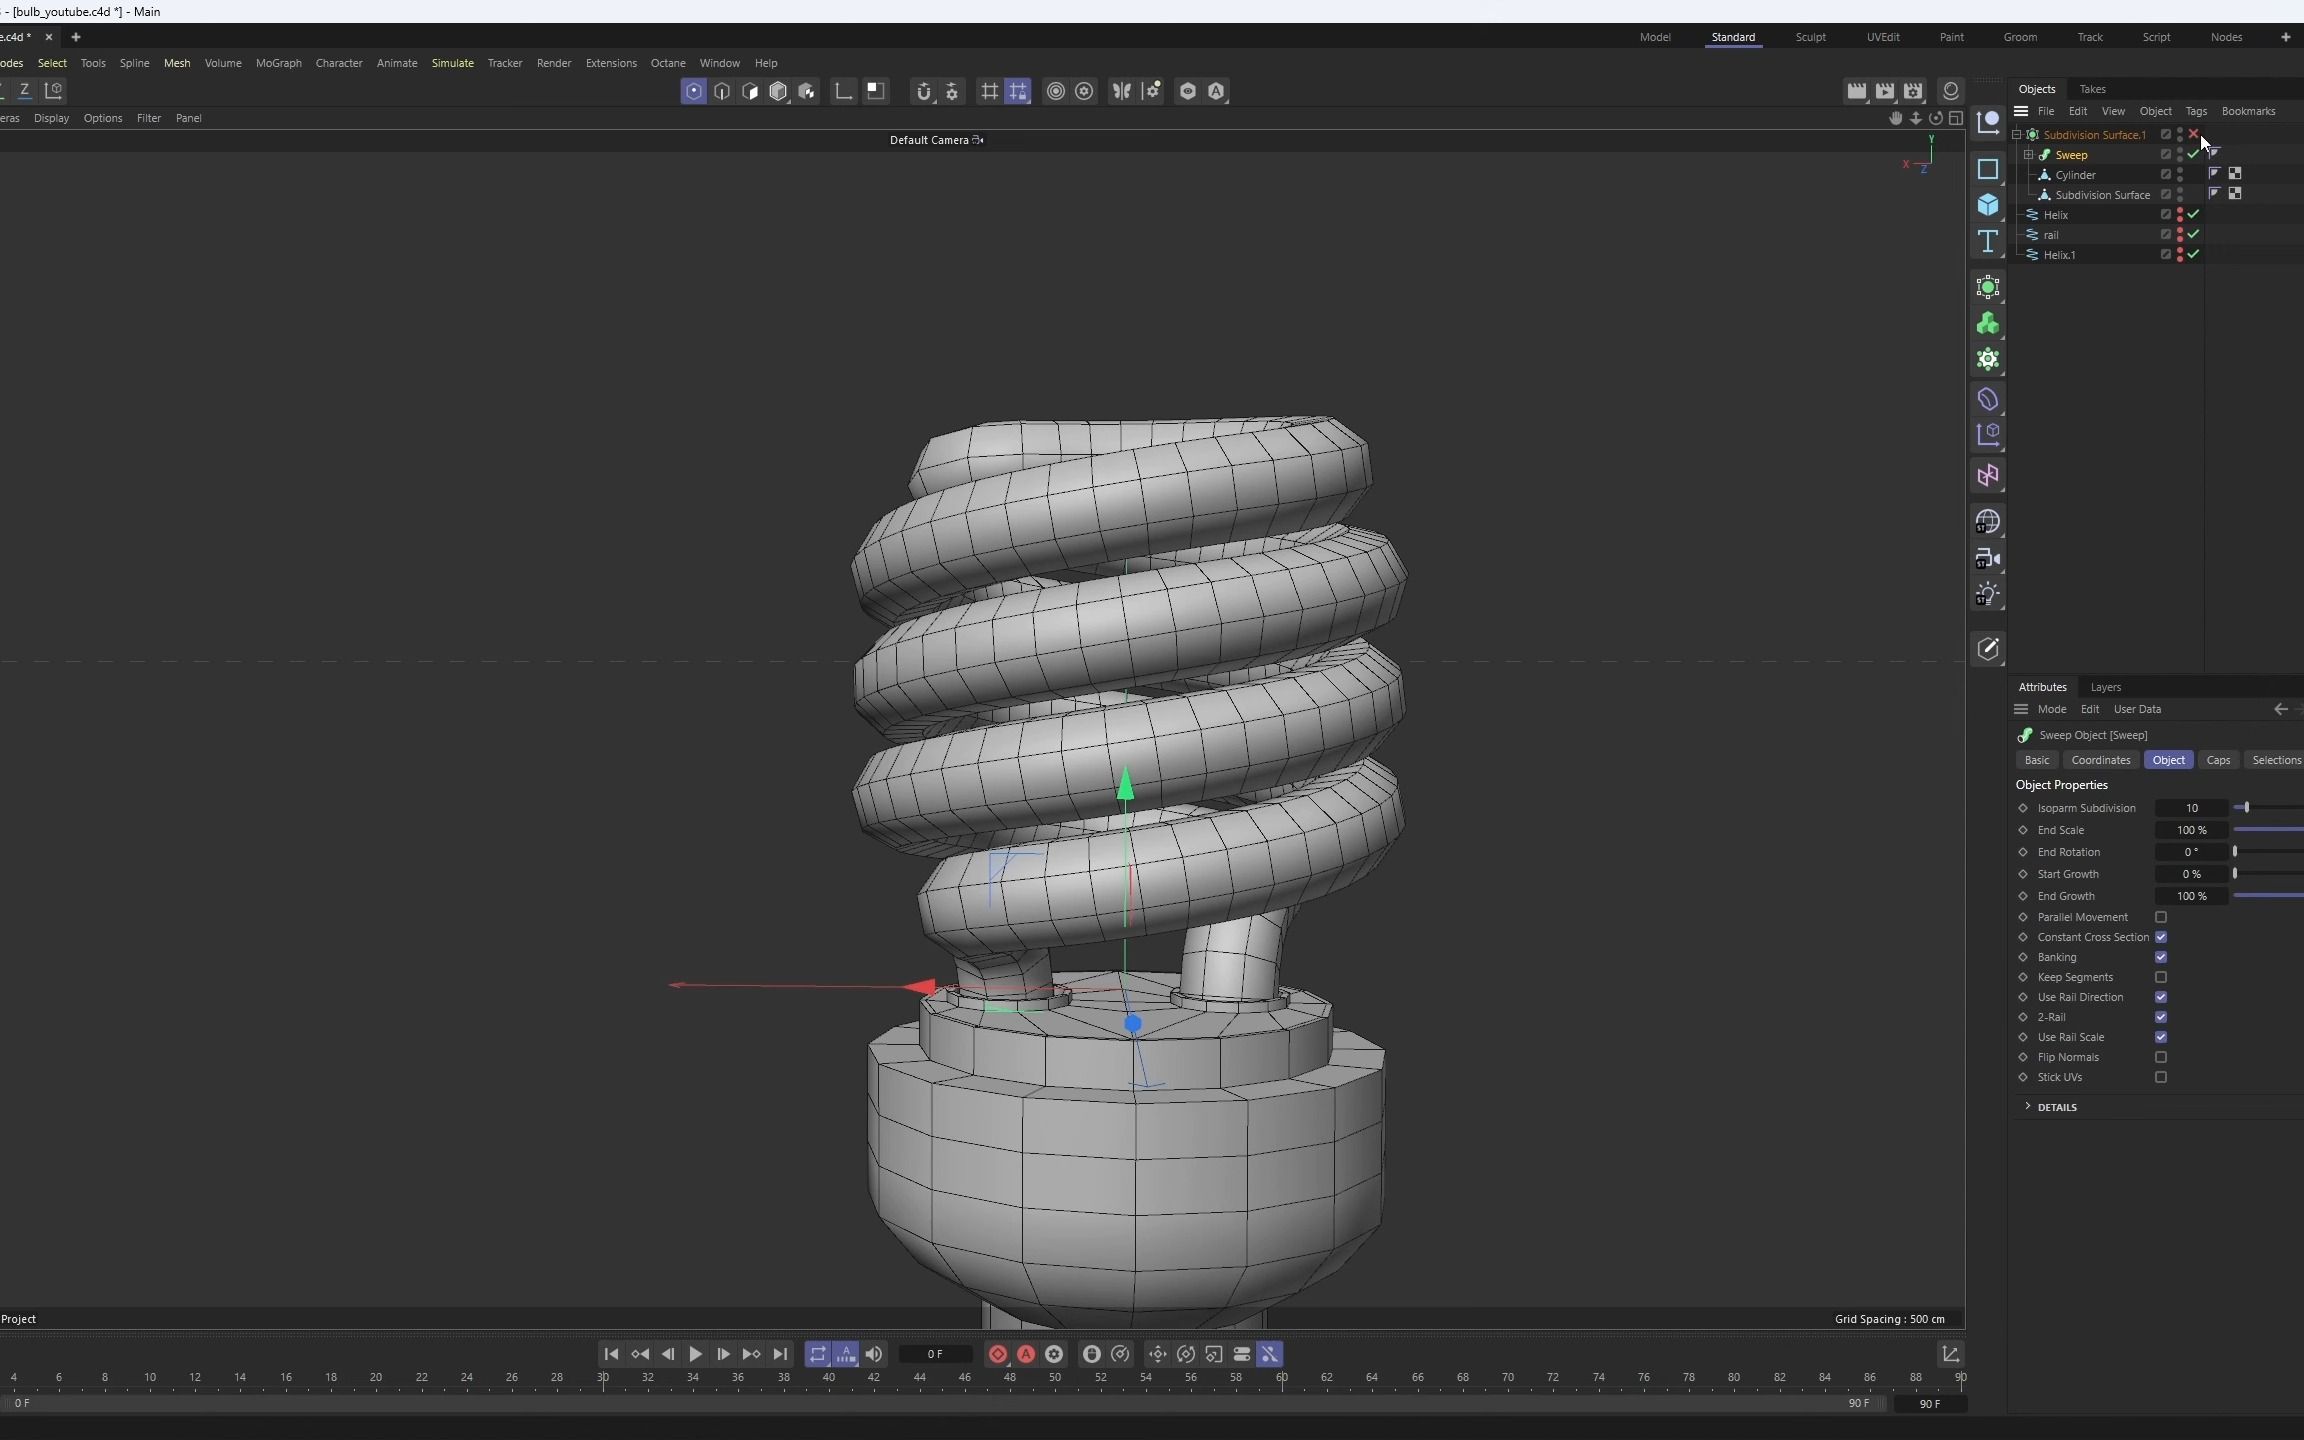This screenshot has height=1440, width=2304.
Task: Open the MoGraph menu
Action: point(278,63)
